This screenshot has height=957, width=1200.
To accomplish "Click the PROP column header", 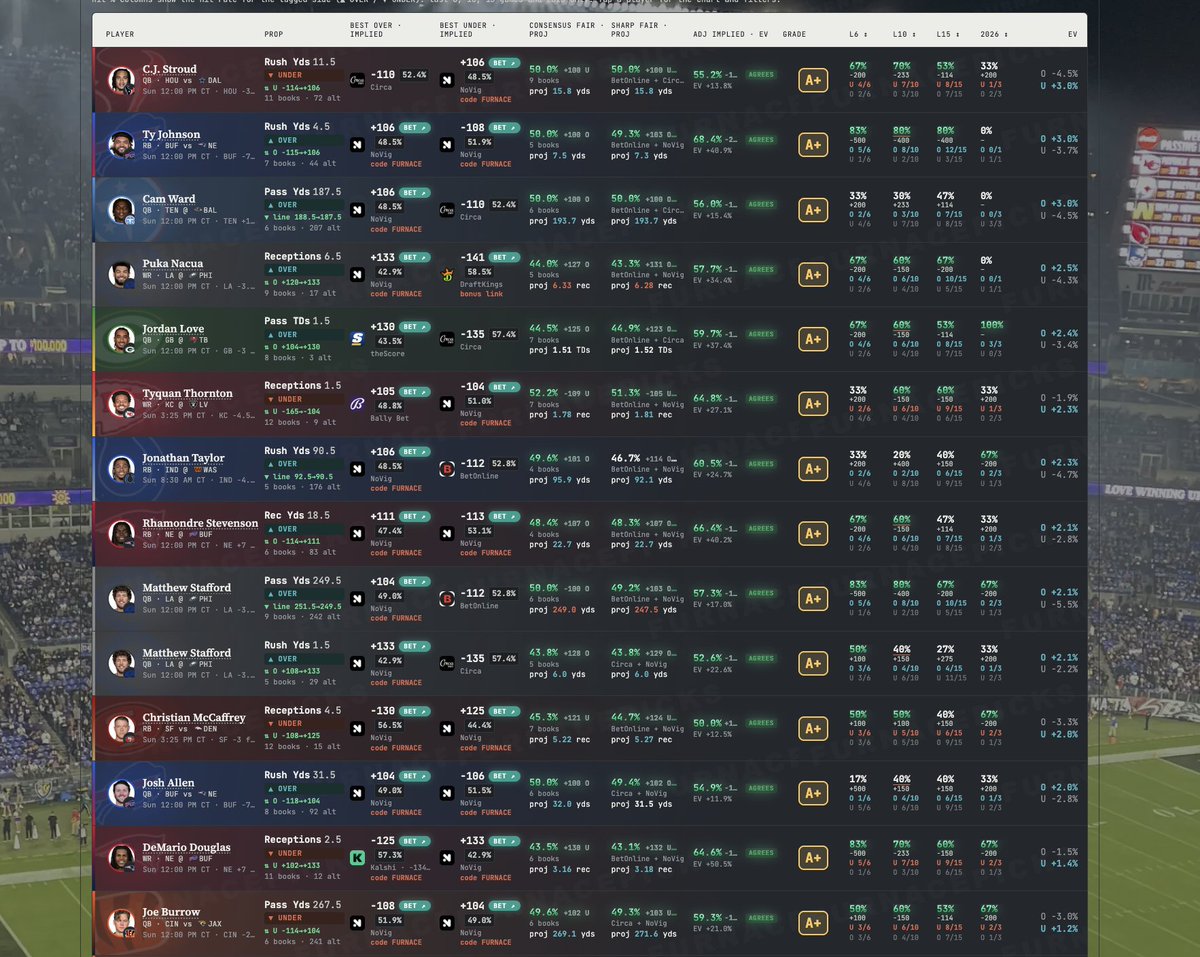I will 274,34.
